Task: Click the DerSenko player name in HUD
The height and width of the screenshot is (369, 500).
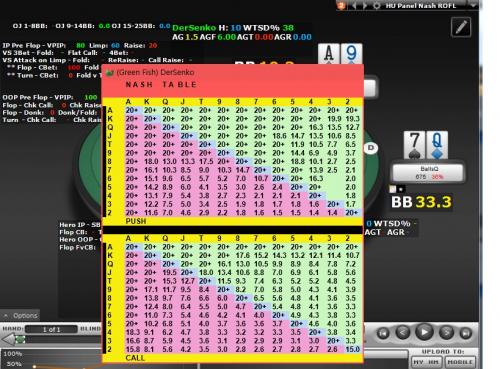Action: coord(194,28)
